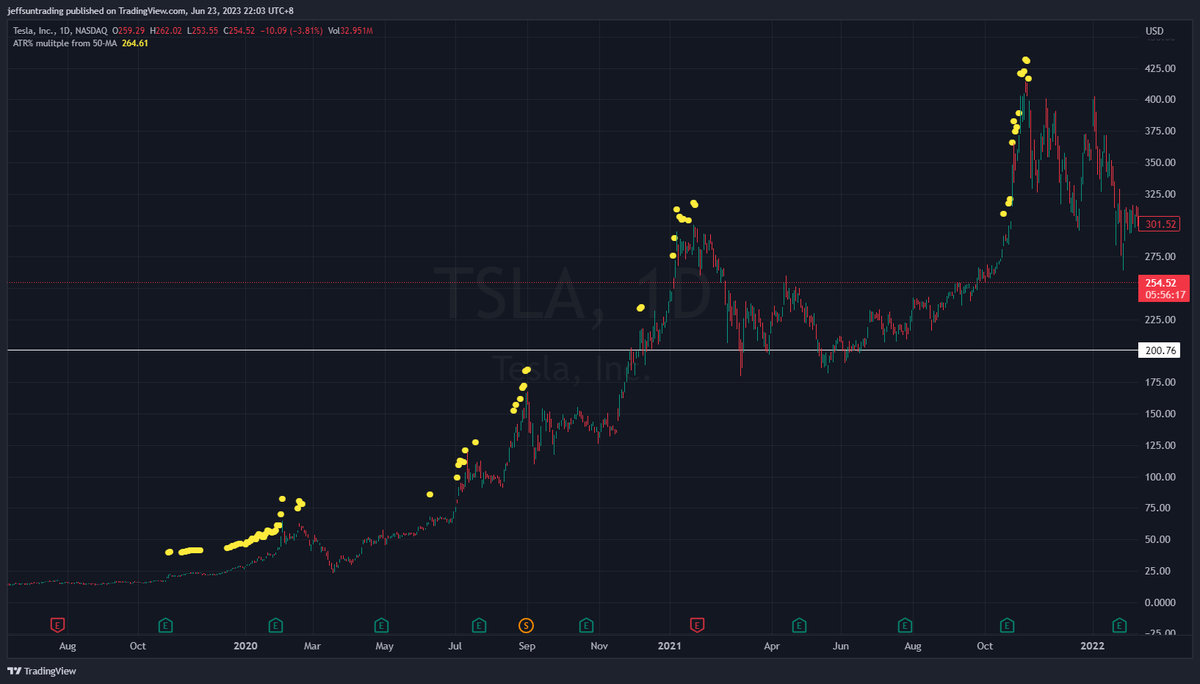Click the yellow 264.61 indicator value
1200x684 pixels.
point(134,44)
